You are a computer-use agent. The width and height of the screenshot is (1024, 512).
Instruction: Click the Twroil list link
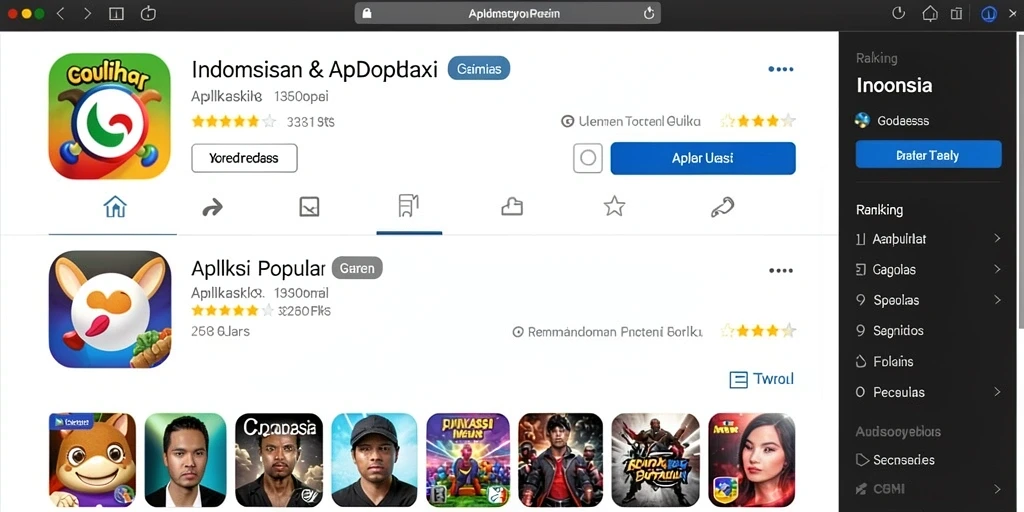761,379
